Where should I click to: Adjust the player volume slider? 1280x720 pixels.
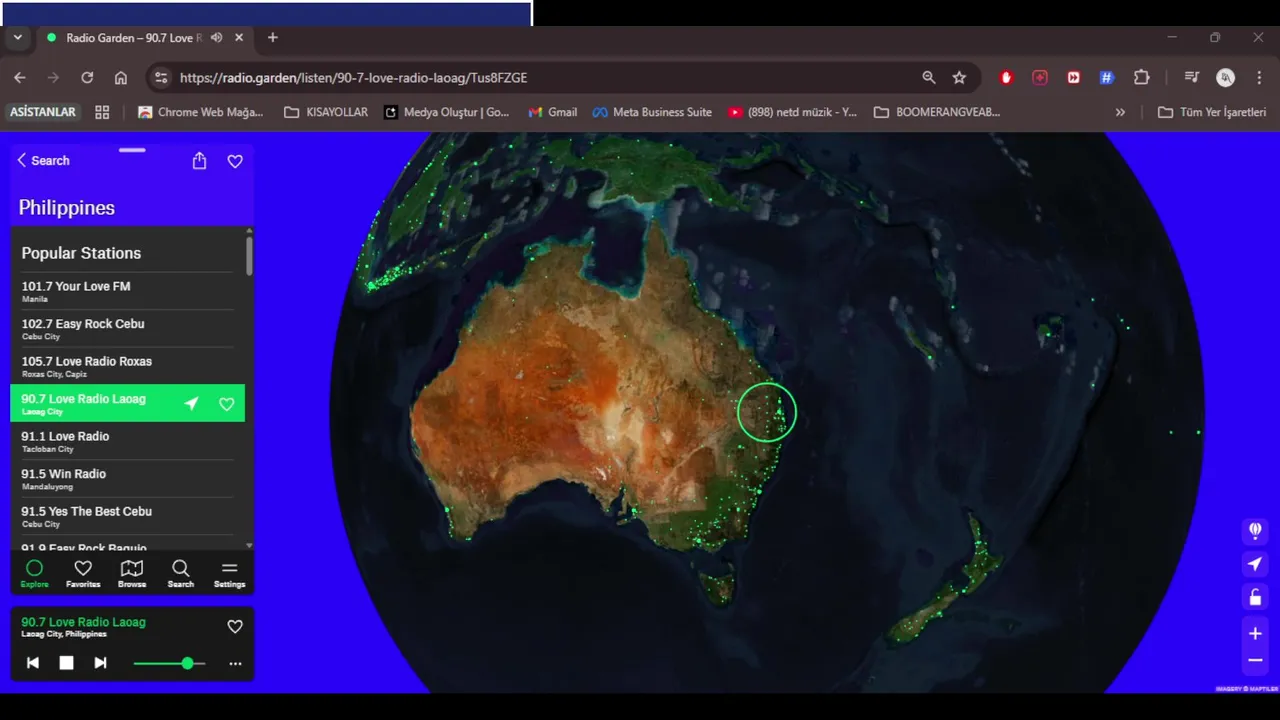169,664
